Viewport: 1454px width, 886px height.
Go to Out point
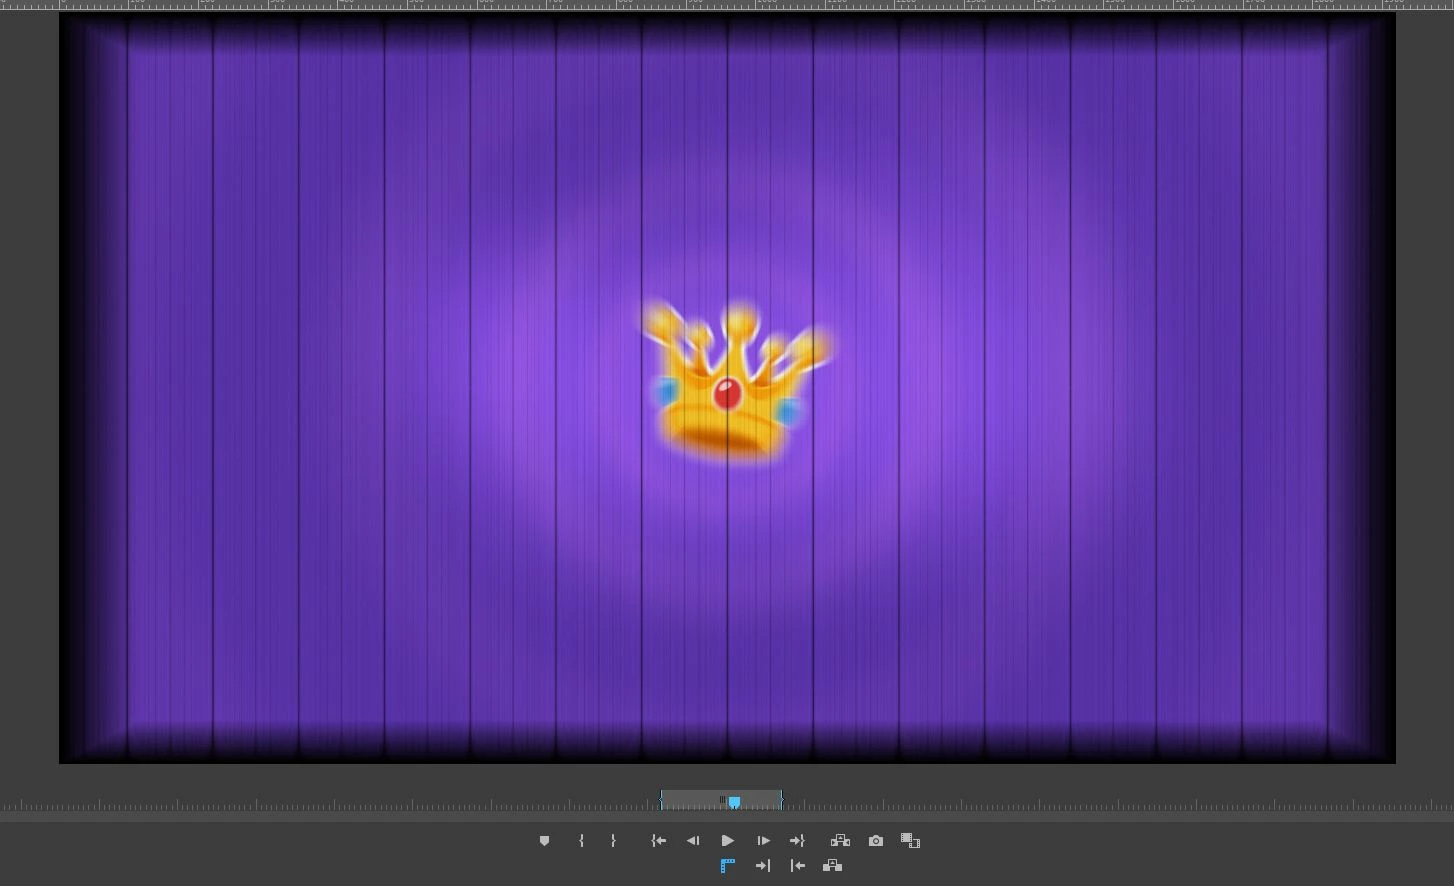pos(797,841)
